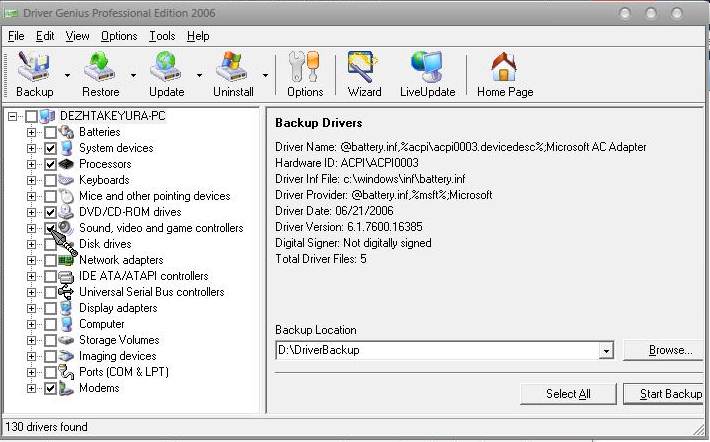
Task: Check the Network adapters checkbox
Action: click(50, 260)
